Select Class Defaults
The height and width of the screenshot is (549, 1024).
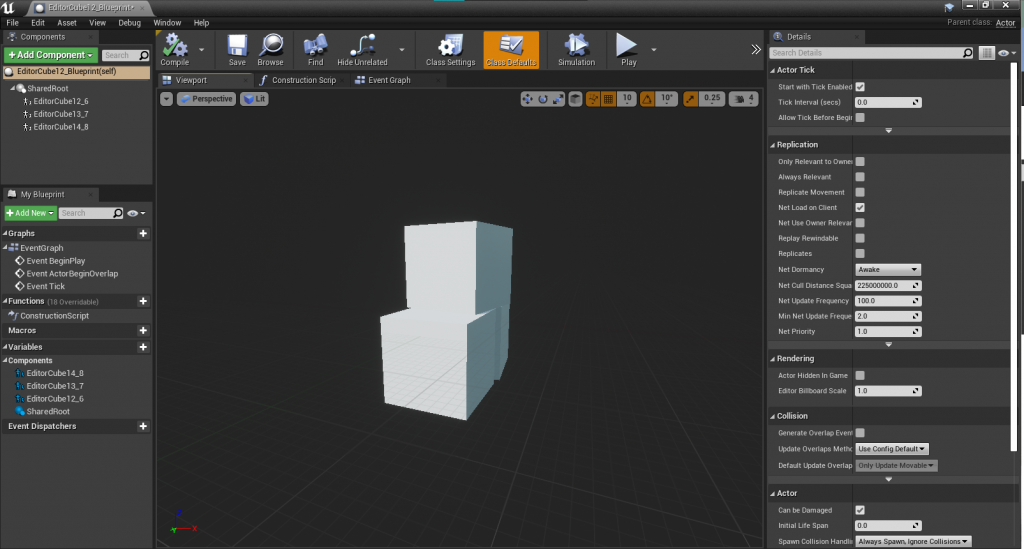[x=511, y=50]
